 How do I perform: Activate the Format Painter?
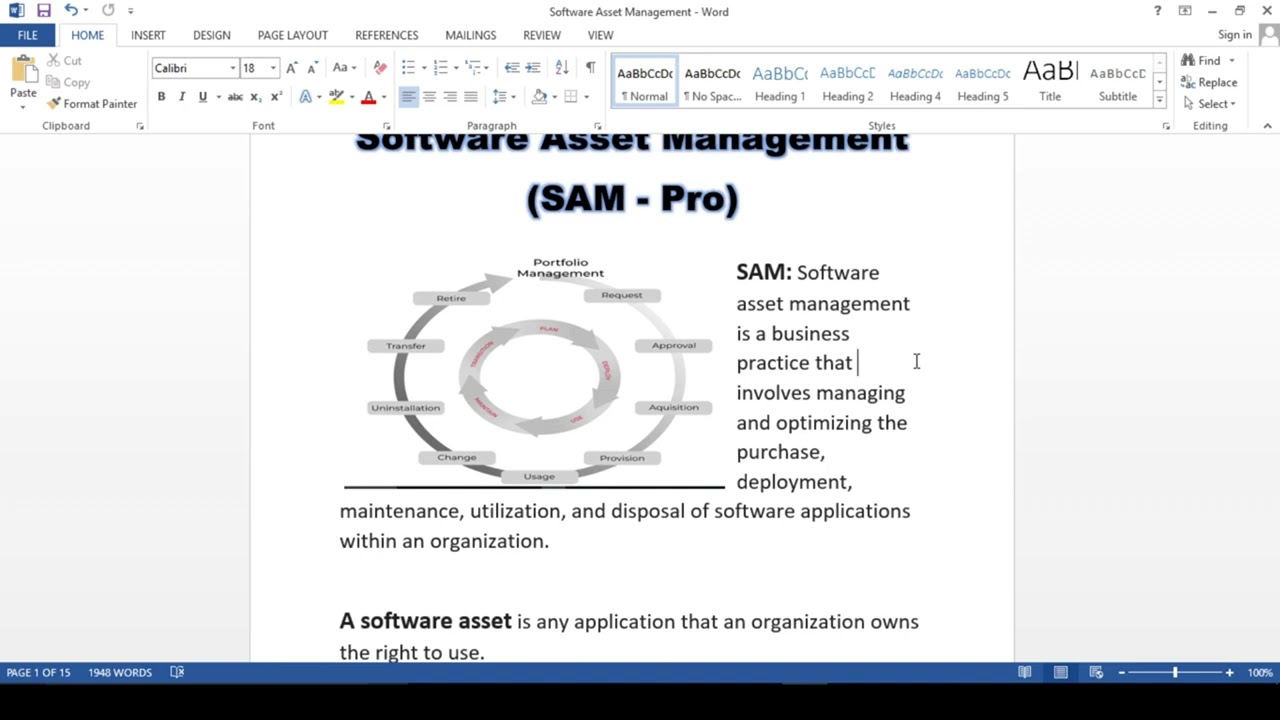pos(92,104)
